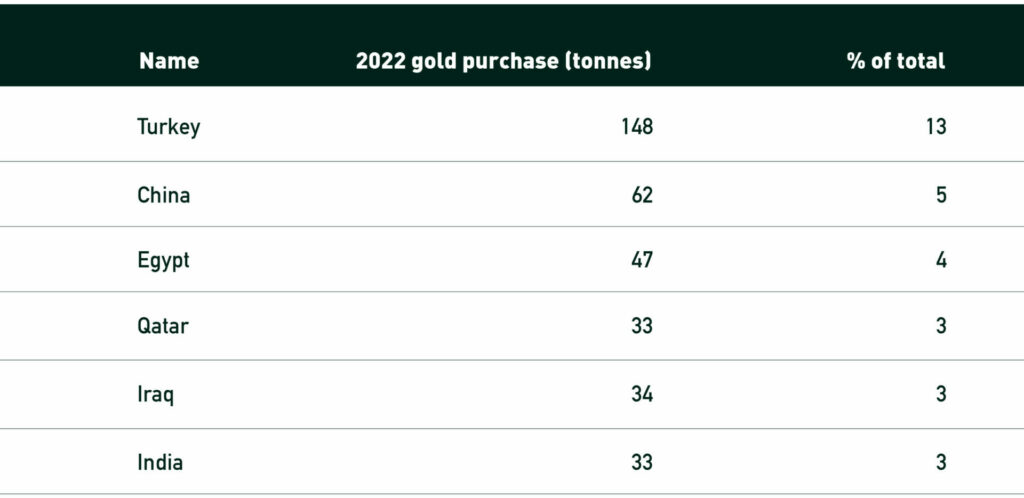Image resolution: width=1024 pixels, height=498 pixels.
Task: Select the Turkey row name
Action: tap(168, 127)
